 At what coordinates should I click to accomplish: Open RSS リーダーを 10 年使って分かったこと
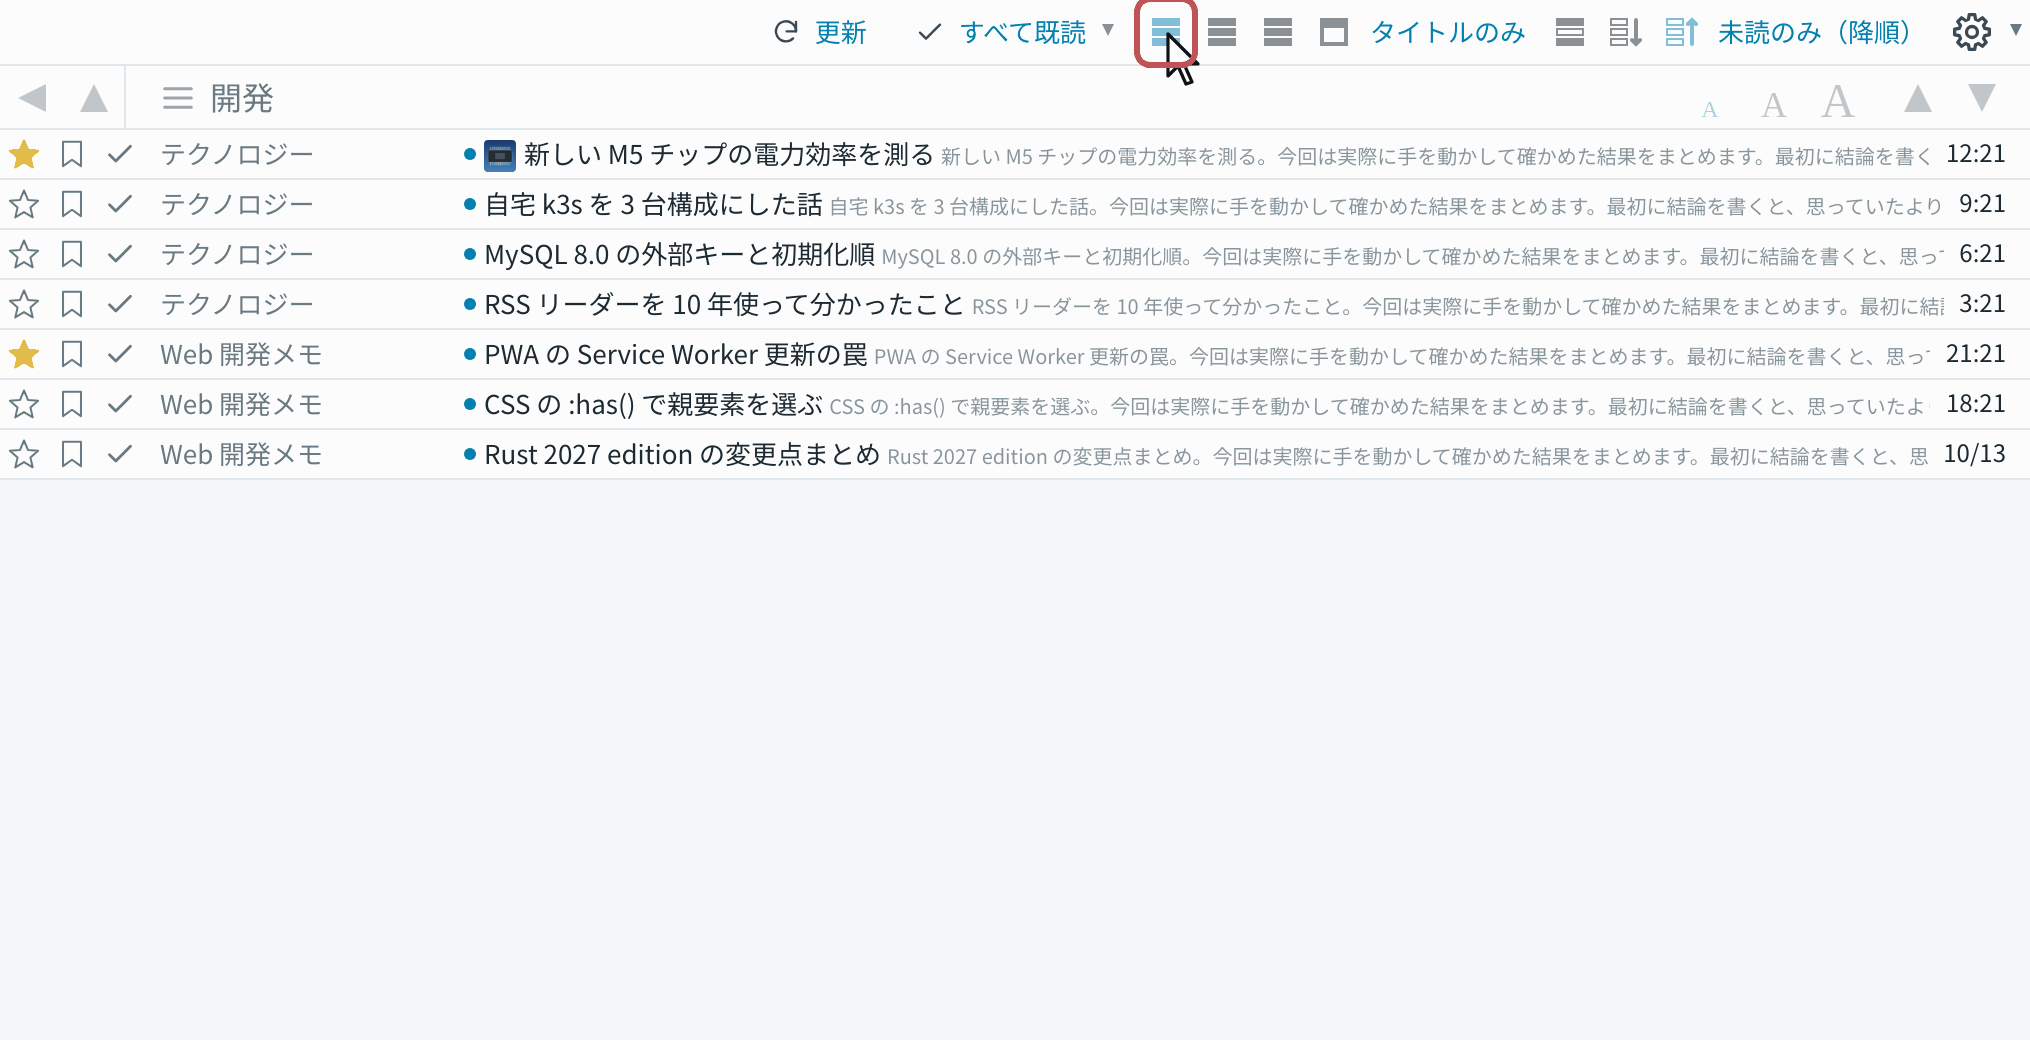tap(724, 304)
